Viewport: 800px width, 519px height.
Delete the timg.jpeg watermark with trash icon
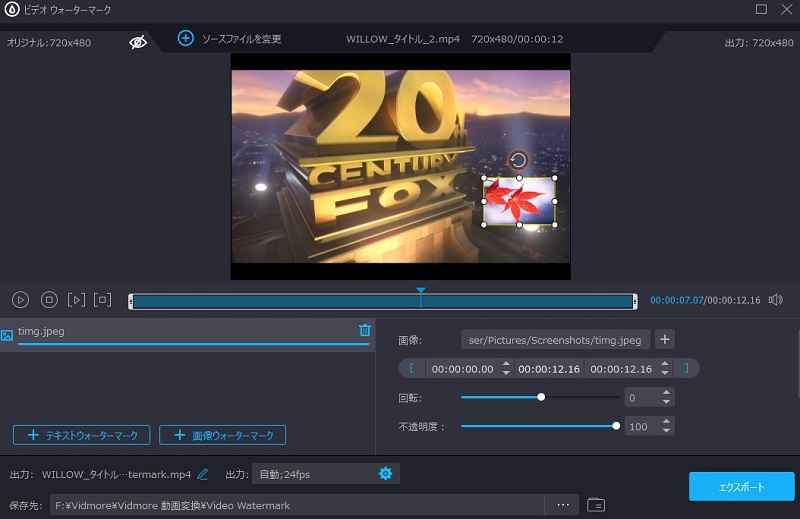(365, 330)
